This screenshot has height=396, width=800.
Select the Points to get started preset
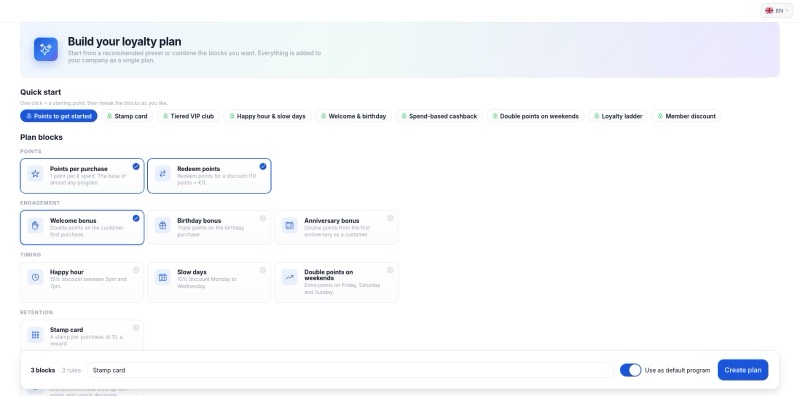[x=59, y=116]
